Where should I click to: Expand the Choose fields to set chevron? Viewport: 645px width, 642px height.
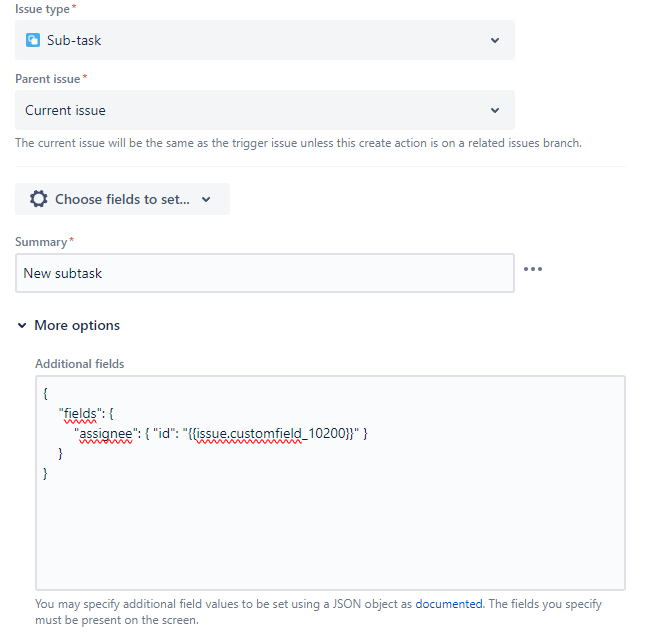pos(206,199)
